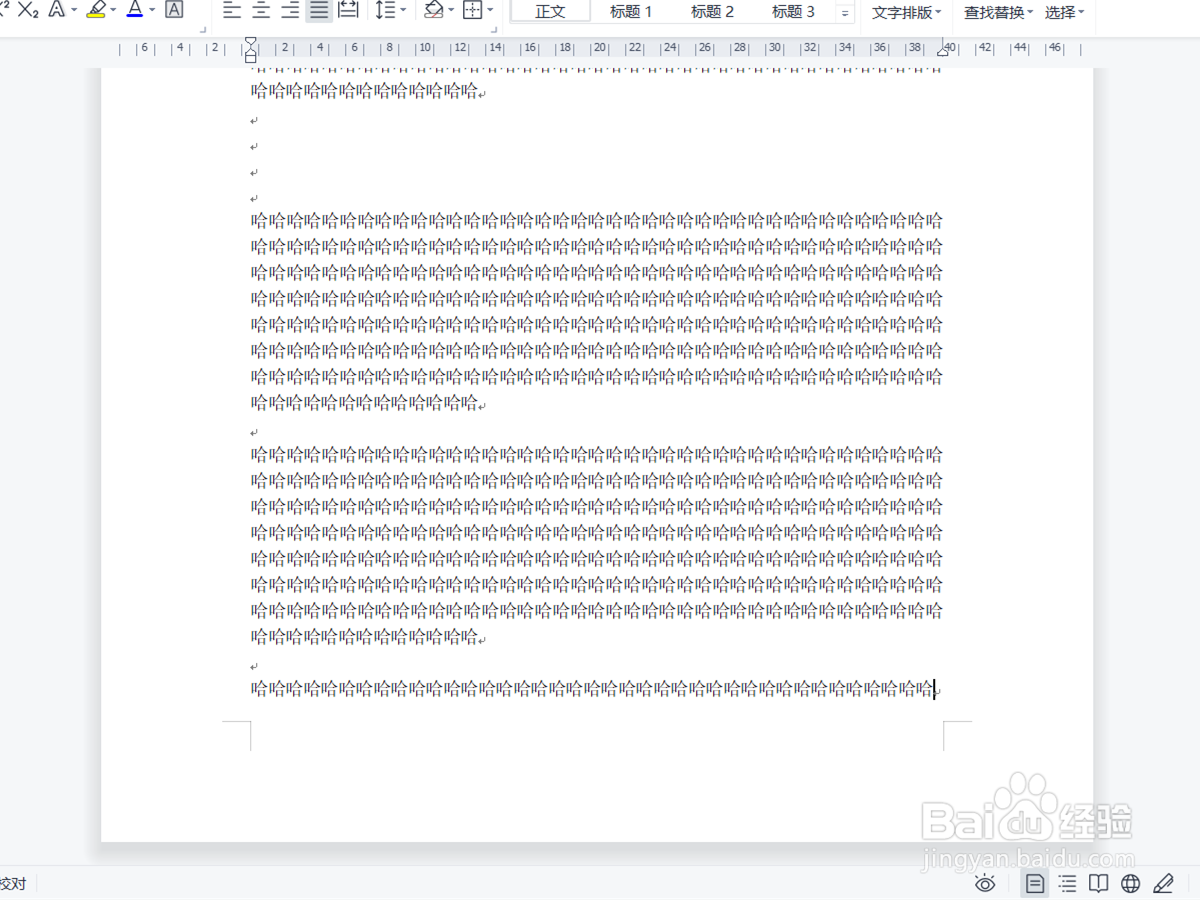This screenshot has width=1200, height=900.
Task: Enable writing mode pen icon
Action: tap(1163, 883)
